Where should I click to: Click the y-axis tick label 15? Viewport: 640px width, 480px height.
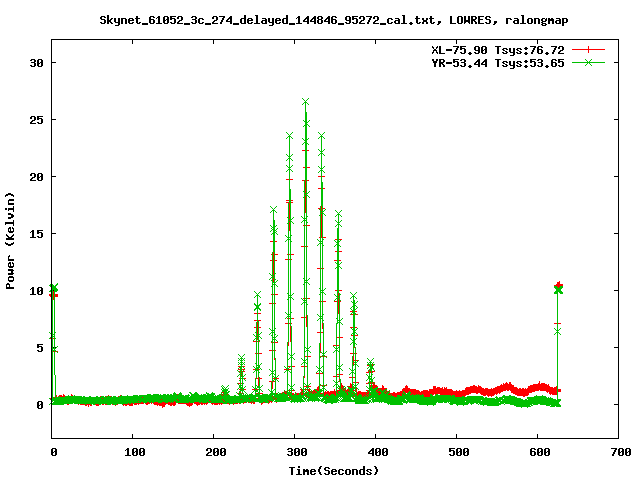point(37,234)
